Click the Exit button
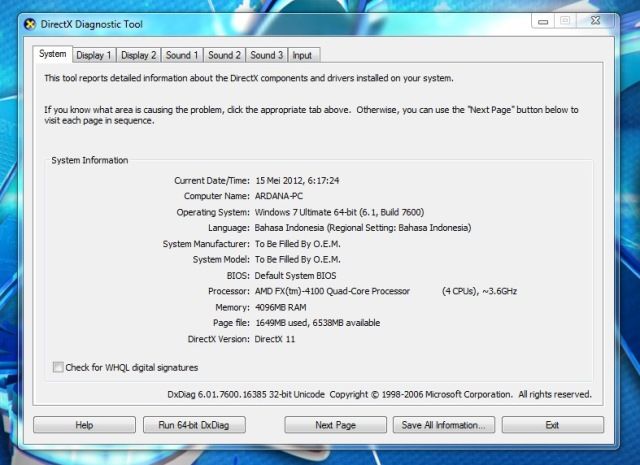 (553, 425)
